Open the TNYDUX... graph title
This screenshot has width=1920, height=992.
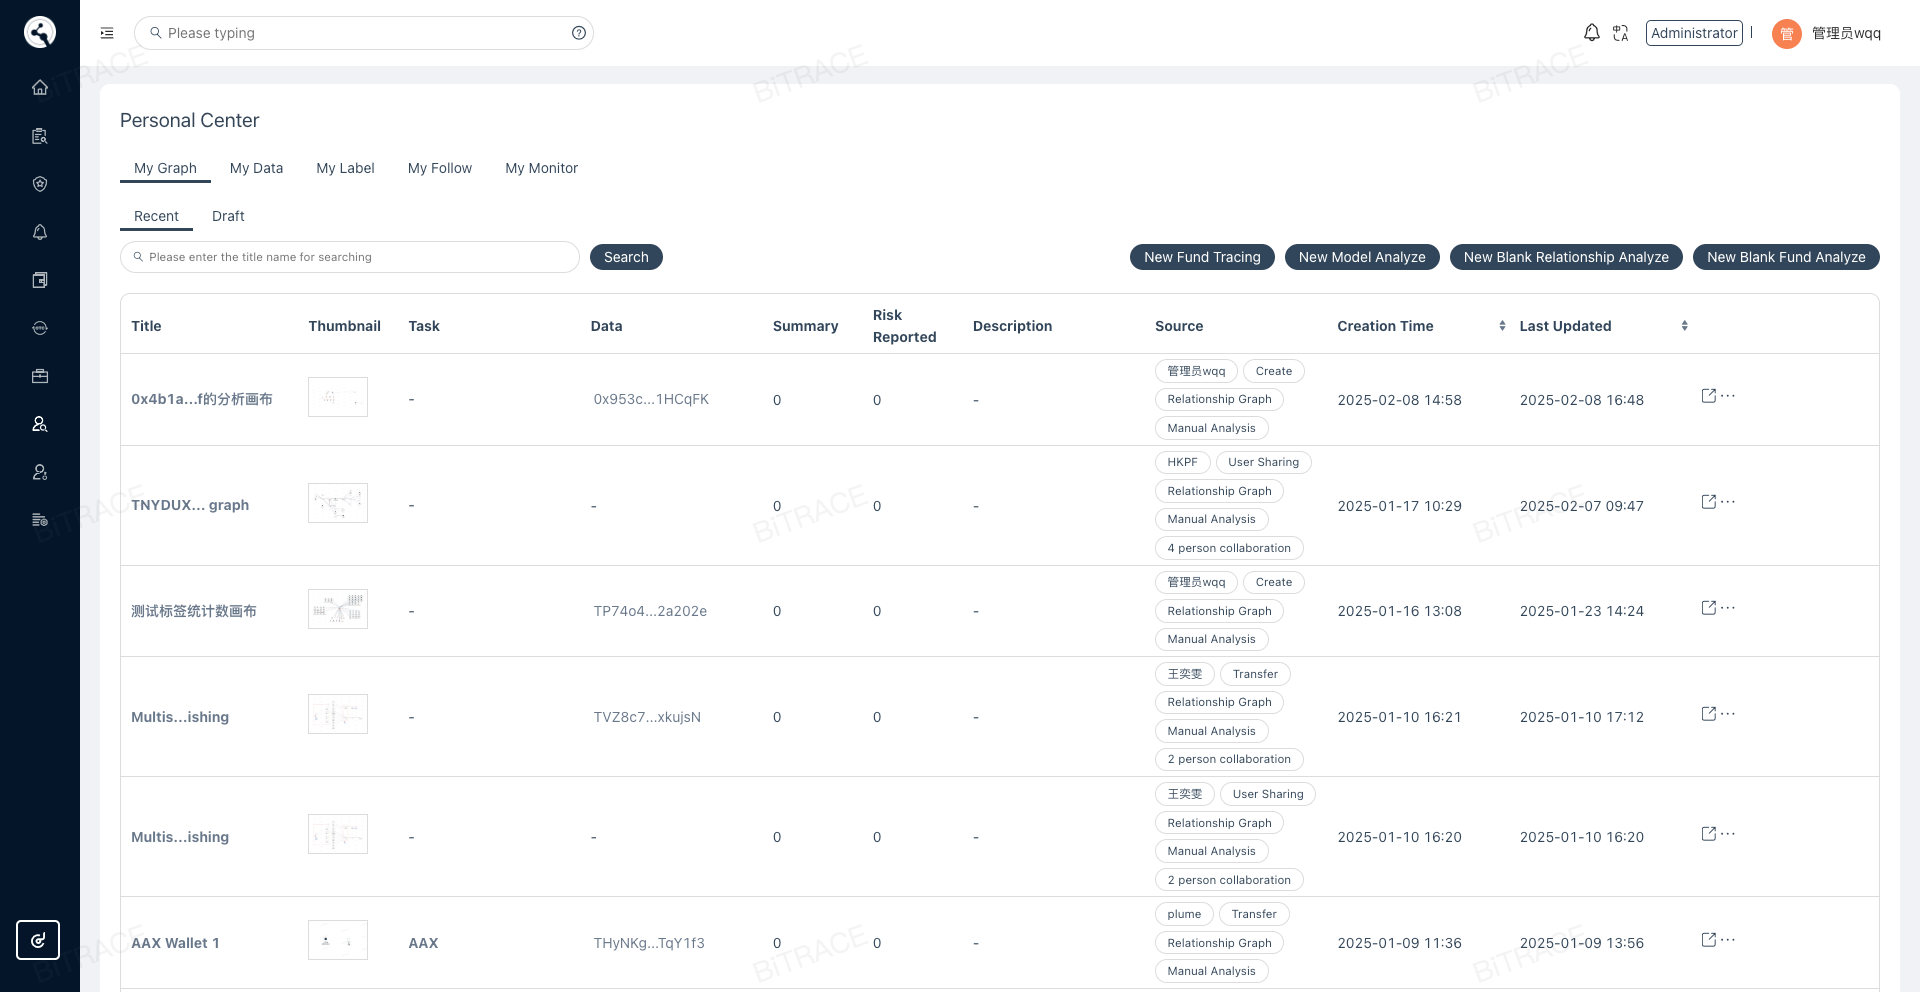190,505
